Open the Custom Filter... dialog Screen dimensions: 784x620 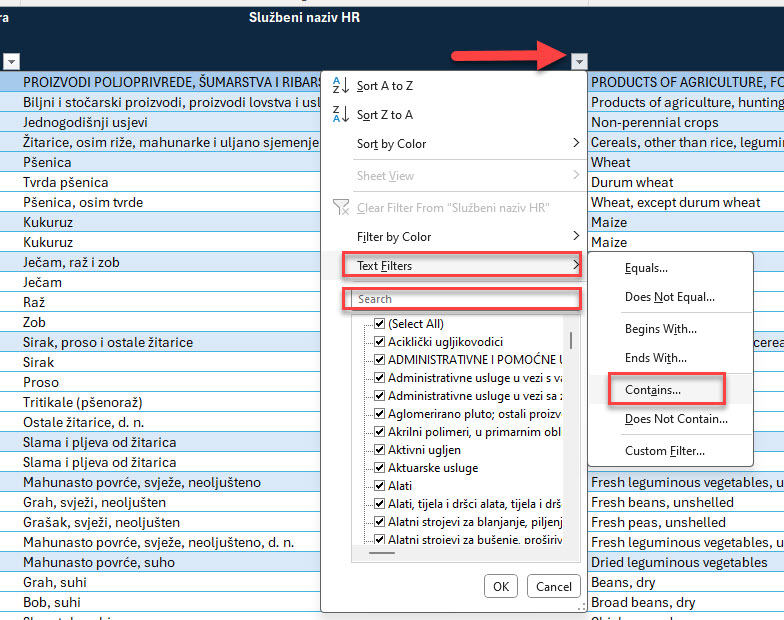pos(664,451)
